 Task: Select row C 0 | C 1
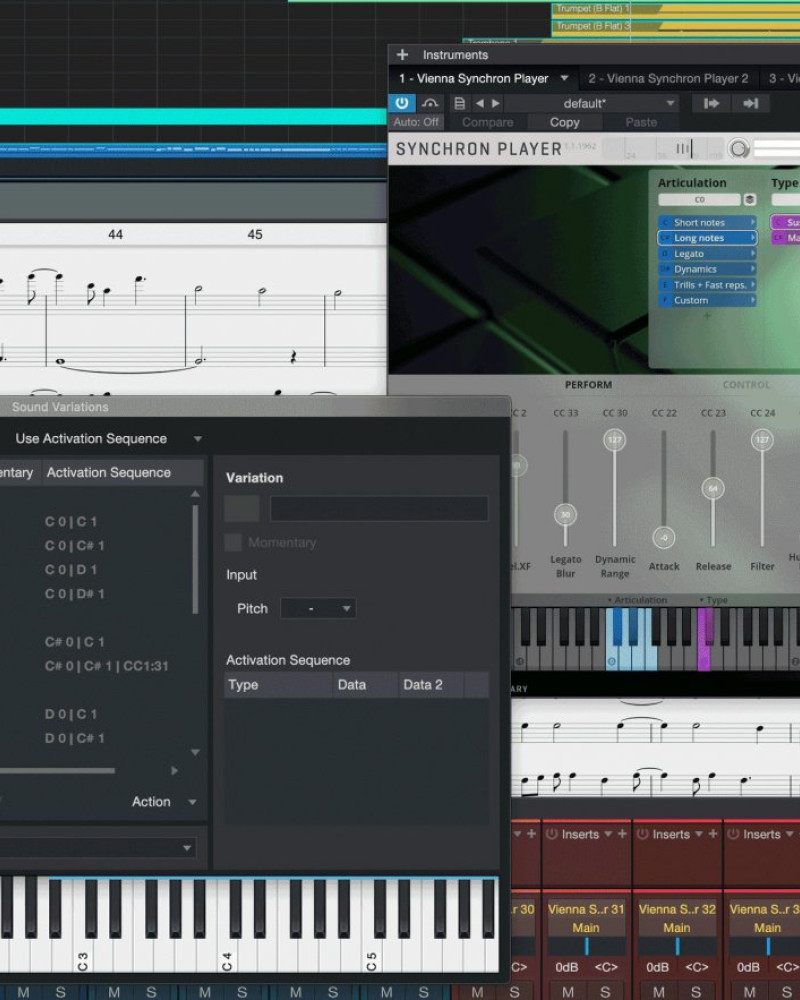point(71,522)
